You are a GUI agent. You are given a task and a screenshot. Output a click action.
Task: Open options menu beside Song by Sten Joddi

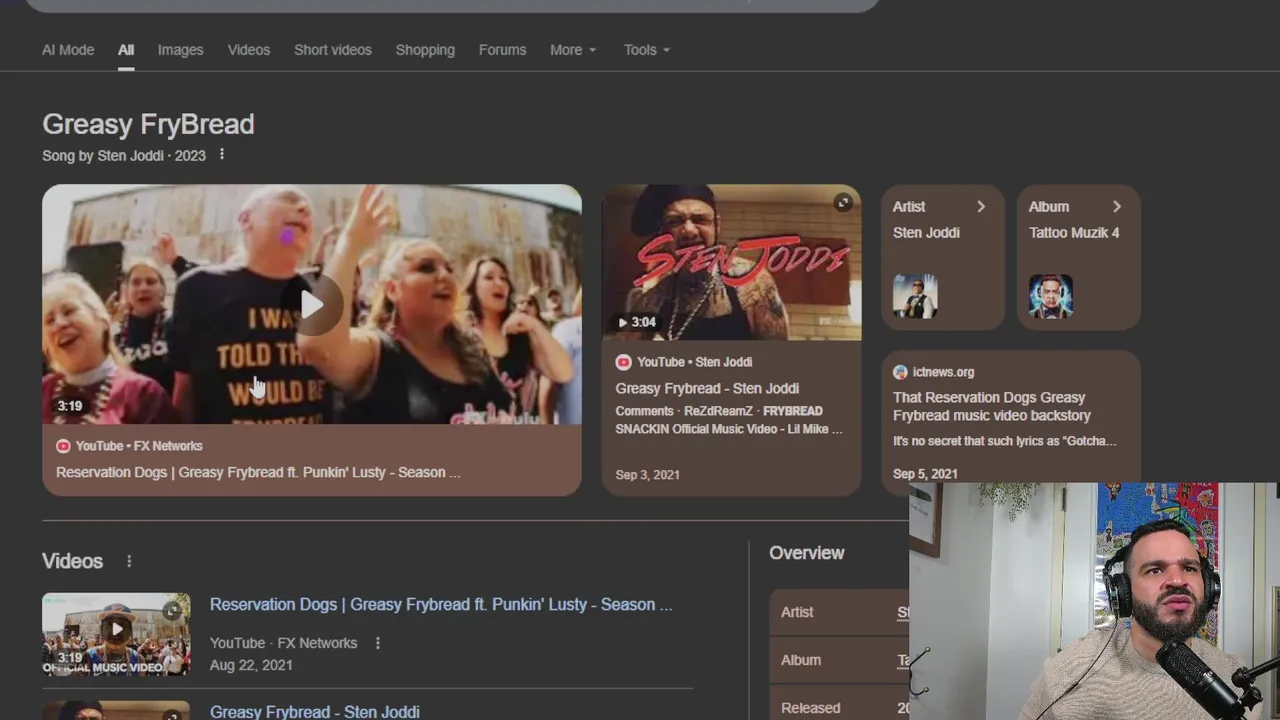coord(222,155)
